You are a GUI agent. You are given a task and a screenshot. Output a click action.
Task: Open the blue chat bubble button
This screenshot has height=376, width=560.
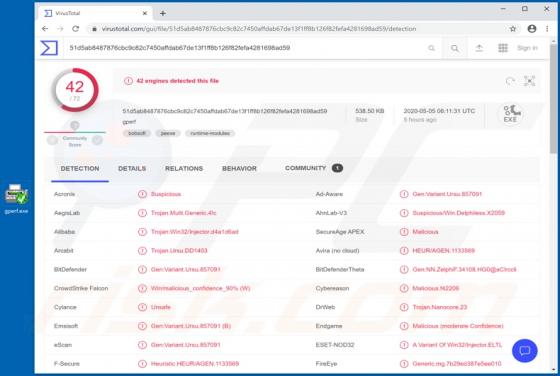[x=524, y=351]
